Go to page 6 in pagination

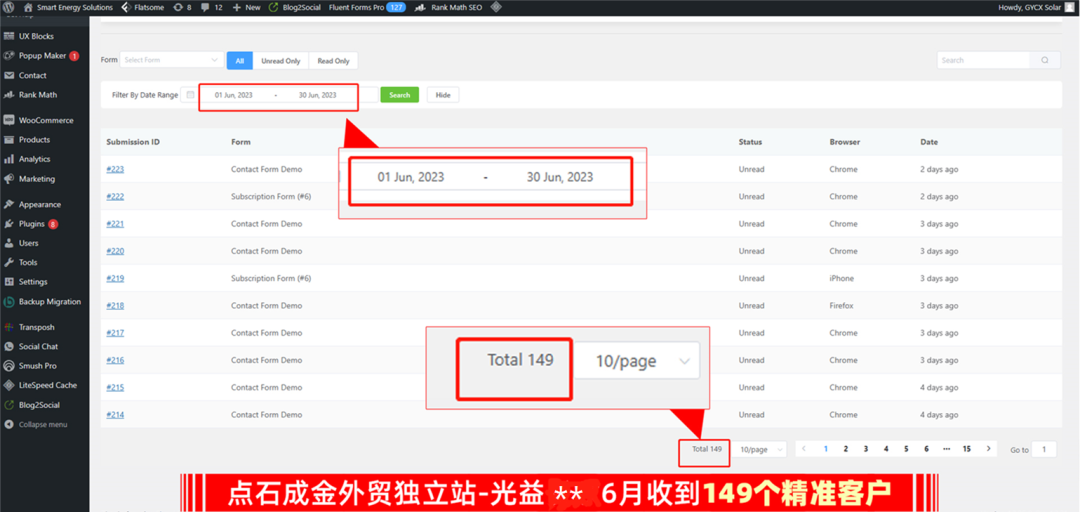(x=926, y=449)
